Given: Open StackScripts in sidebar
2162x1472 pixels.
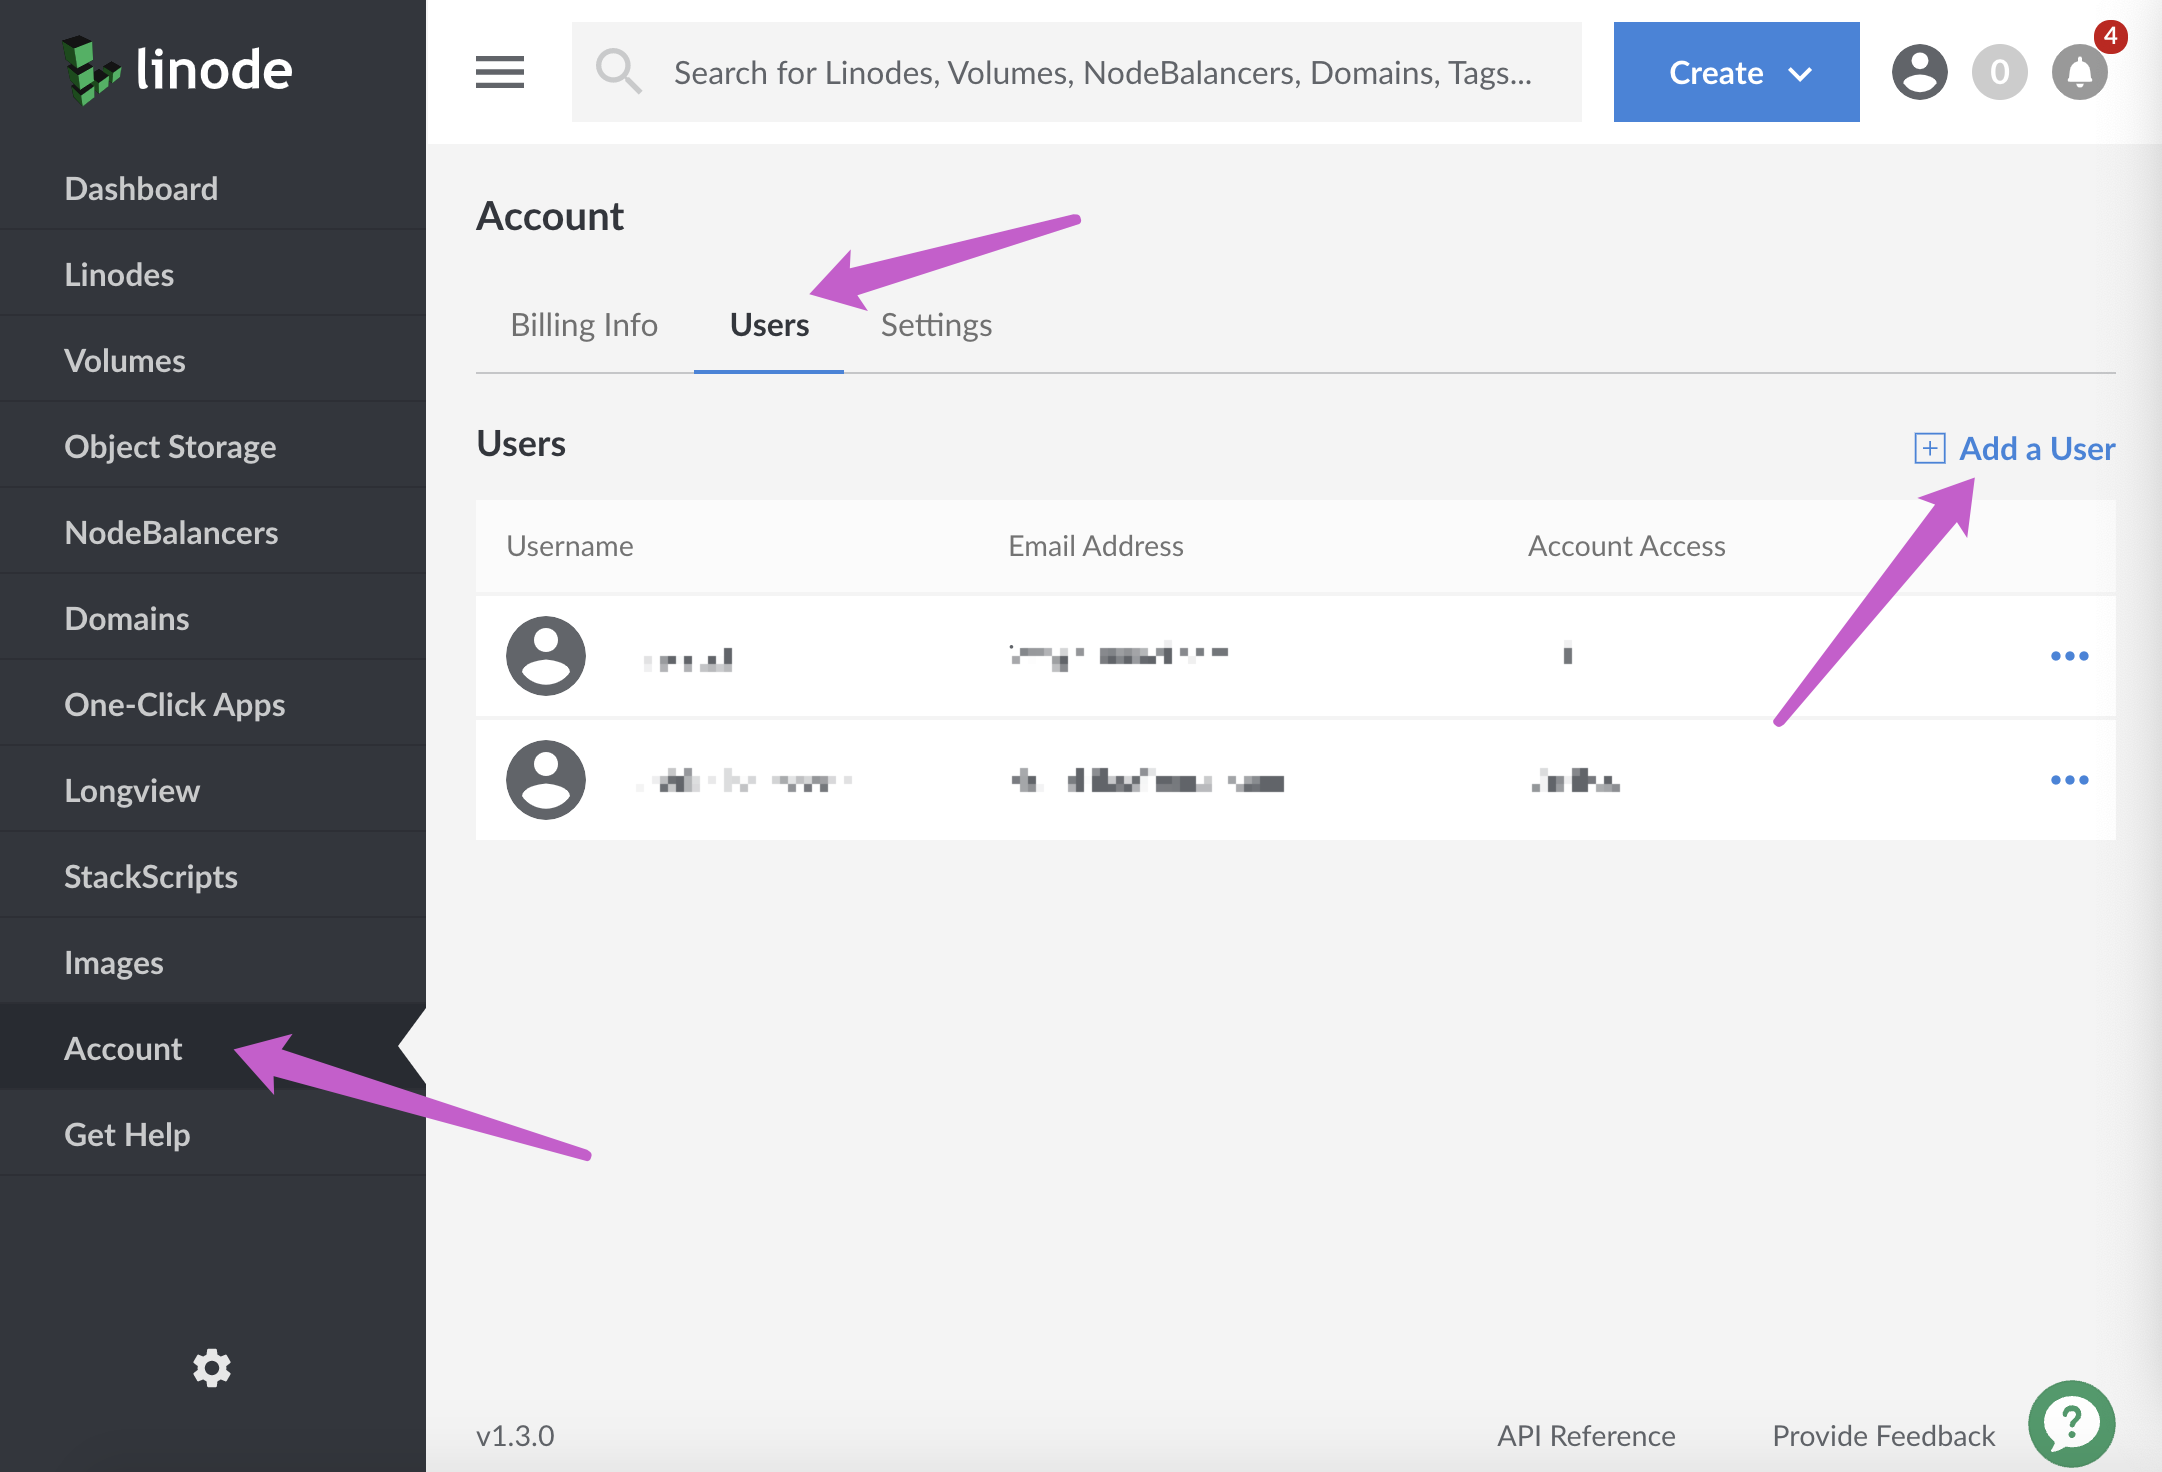Looking at the screenshot, I should click(x=213, y=876).
